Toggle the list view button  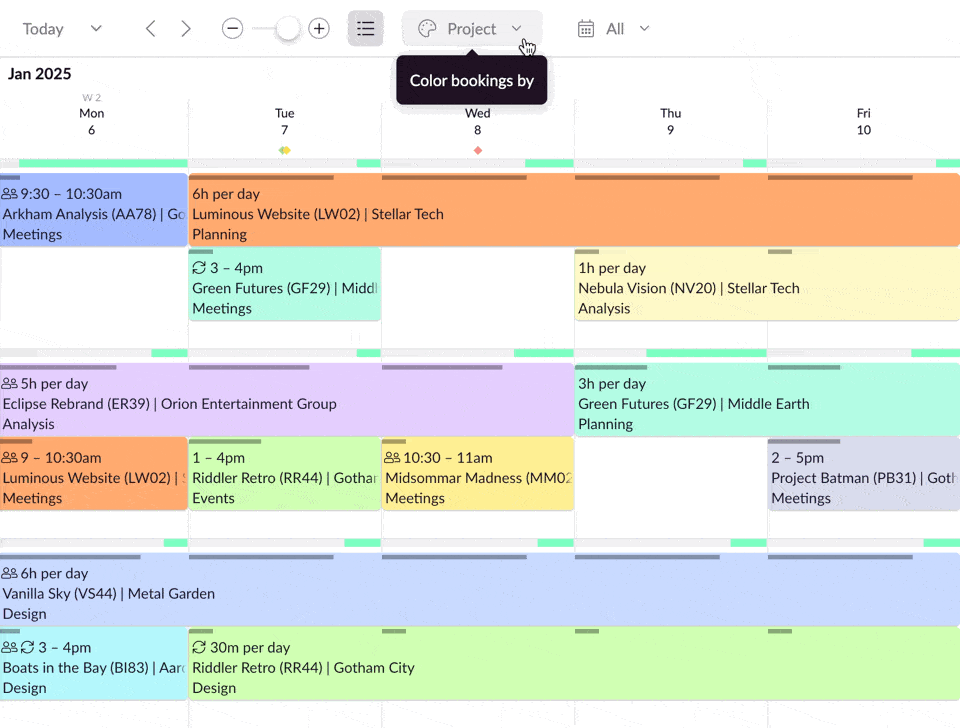pyautogui.click(x=366, y=28)
